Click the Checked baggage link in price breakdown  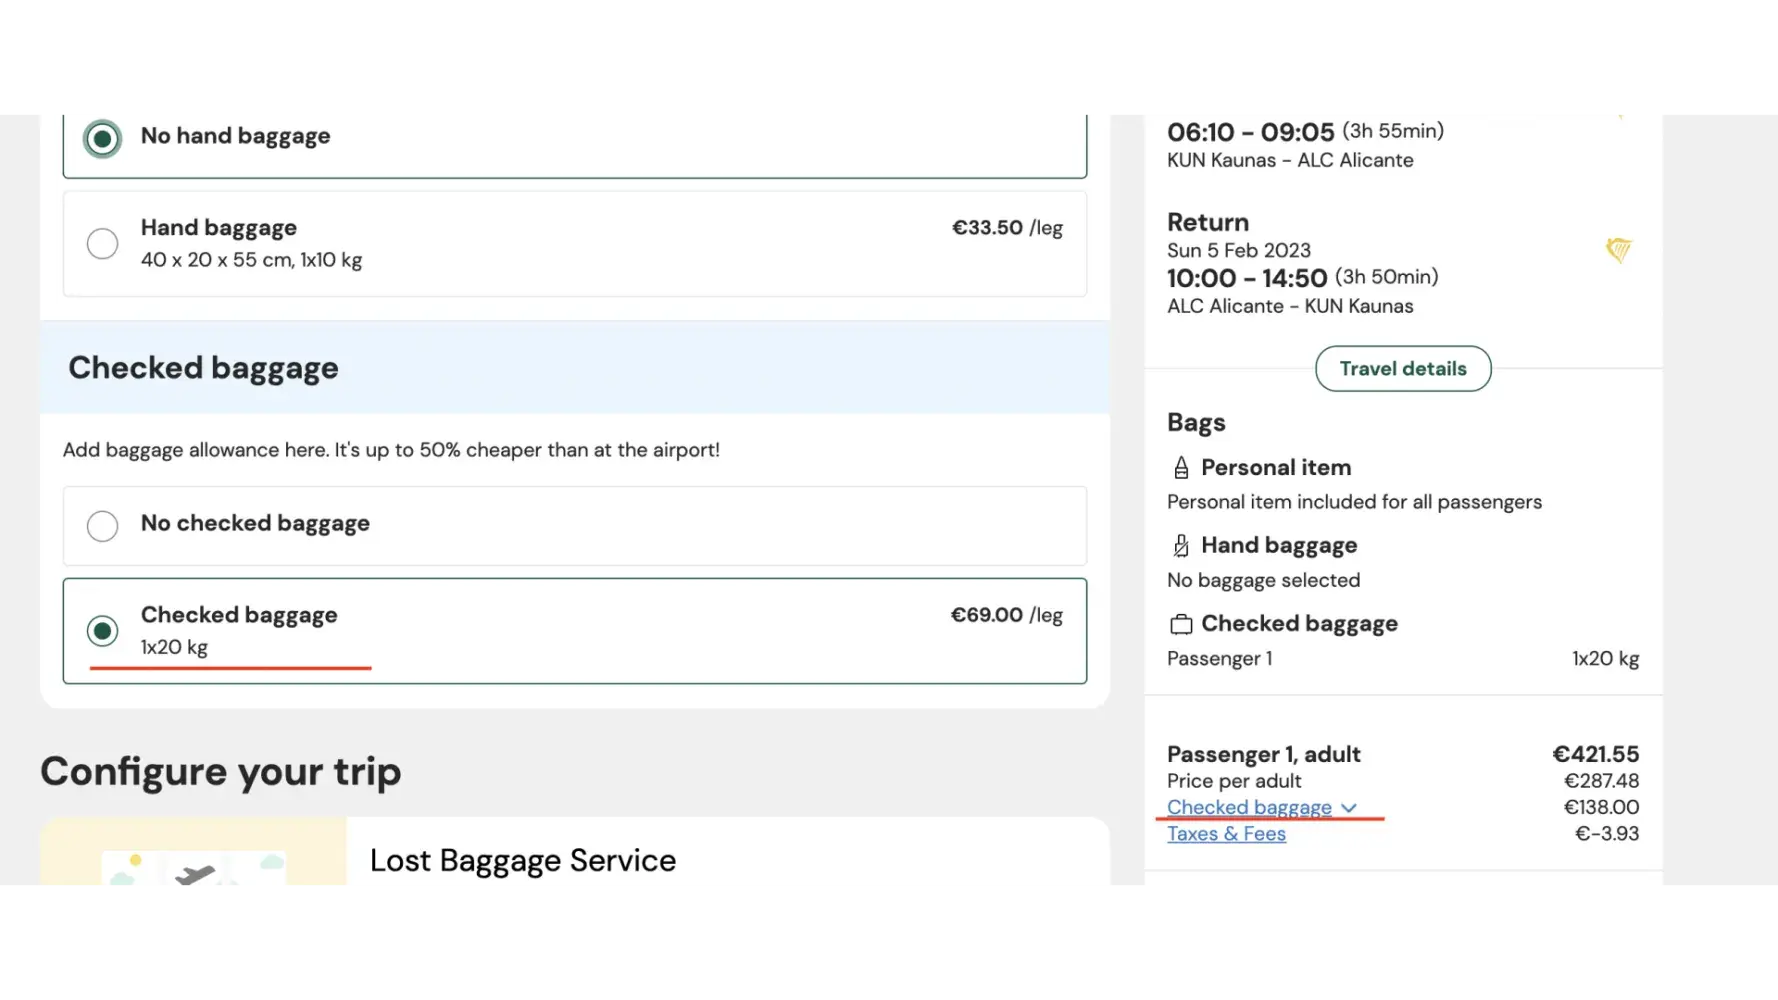coord(1249,807)
